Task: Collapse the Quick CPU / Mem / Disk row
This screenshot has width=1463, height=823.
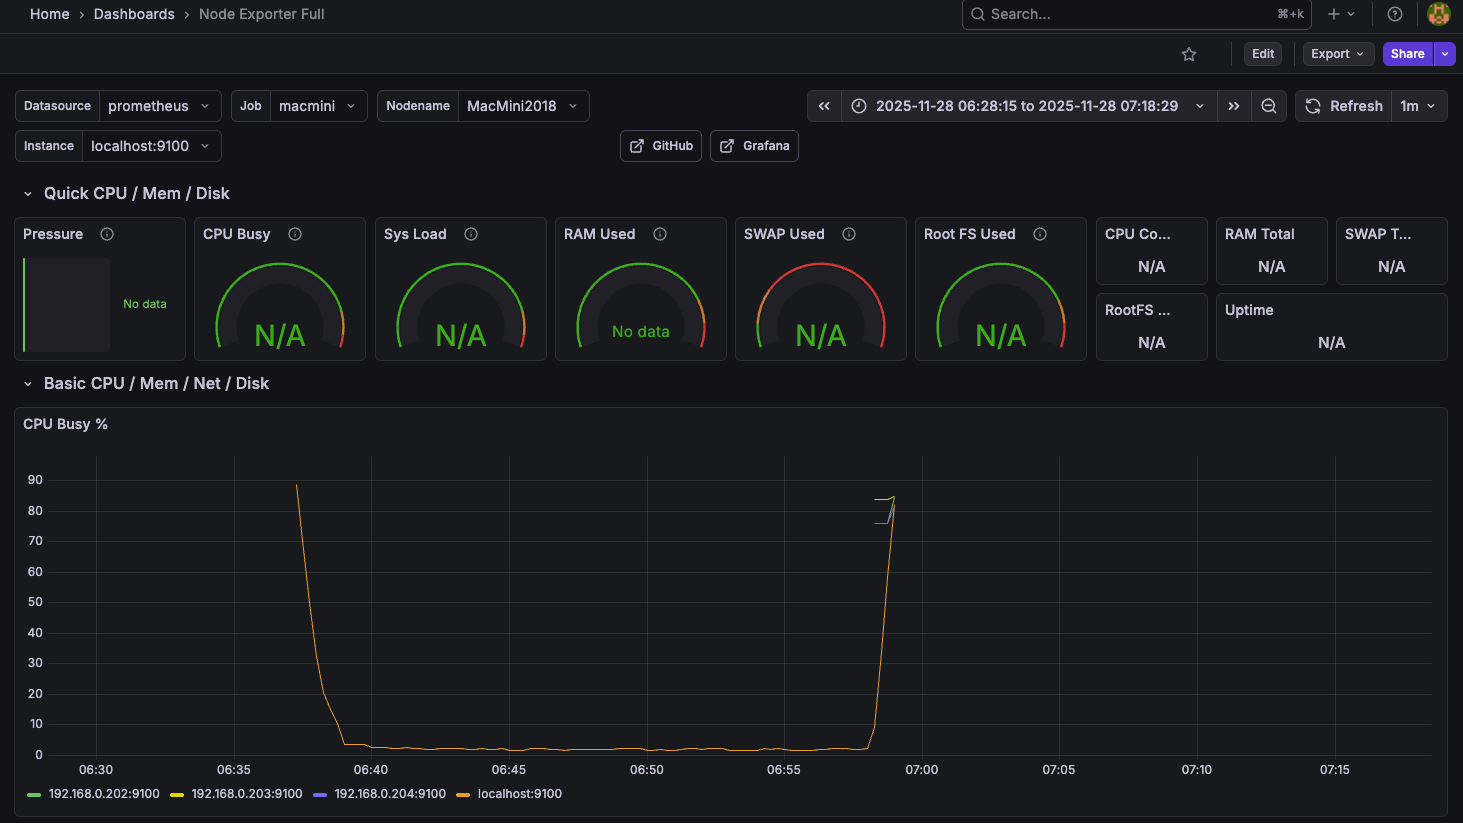Action: pyautogui.click(x=28, y=194)
